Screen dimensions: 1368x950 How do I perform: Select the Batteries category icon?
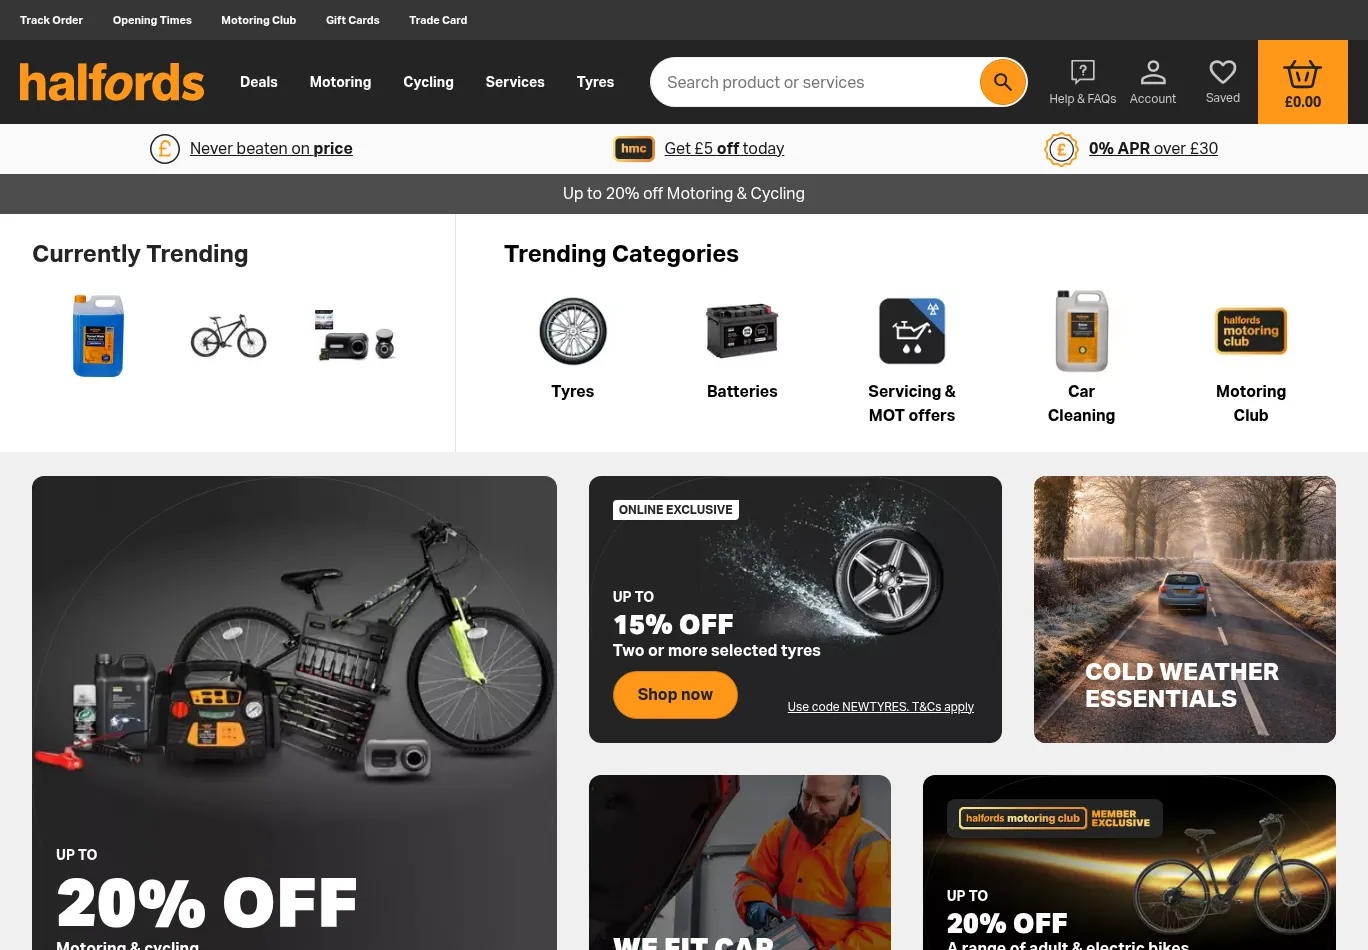(x=742, y=331)
